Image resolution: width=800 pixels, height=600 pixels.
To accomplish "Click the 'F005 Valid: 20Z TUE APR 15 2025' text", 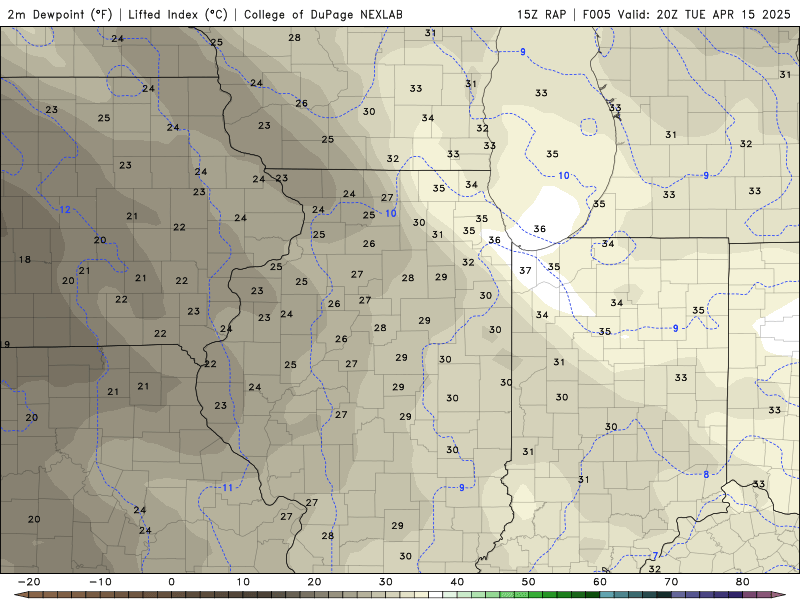I will click(x=686, y=14).
